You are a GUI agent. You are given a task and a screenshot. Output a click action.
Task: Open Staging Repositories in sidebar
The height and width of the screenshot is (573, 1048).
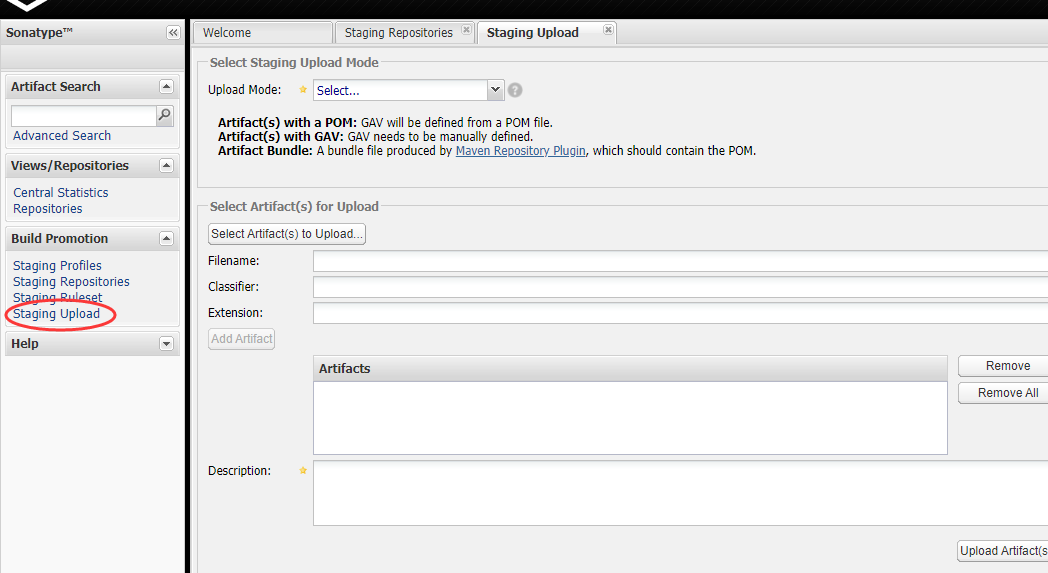pyautogui.click(x=72, y=281)
